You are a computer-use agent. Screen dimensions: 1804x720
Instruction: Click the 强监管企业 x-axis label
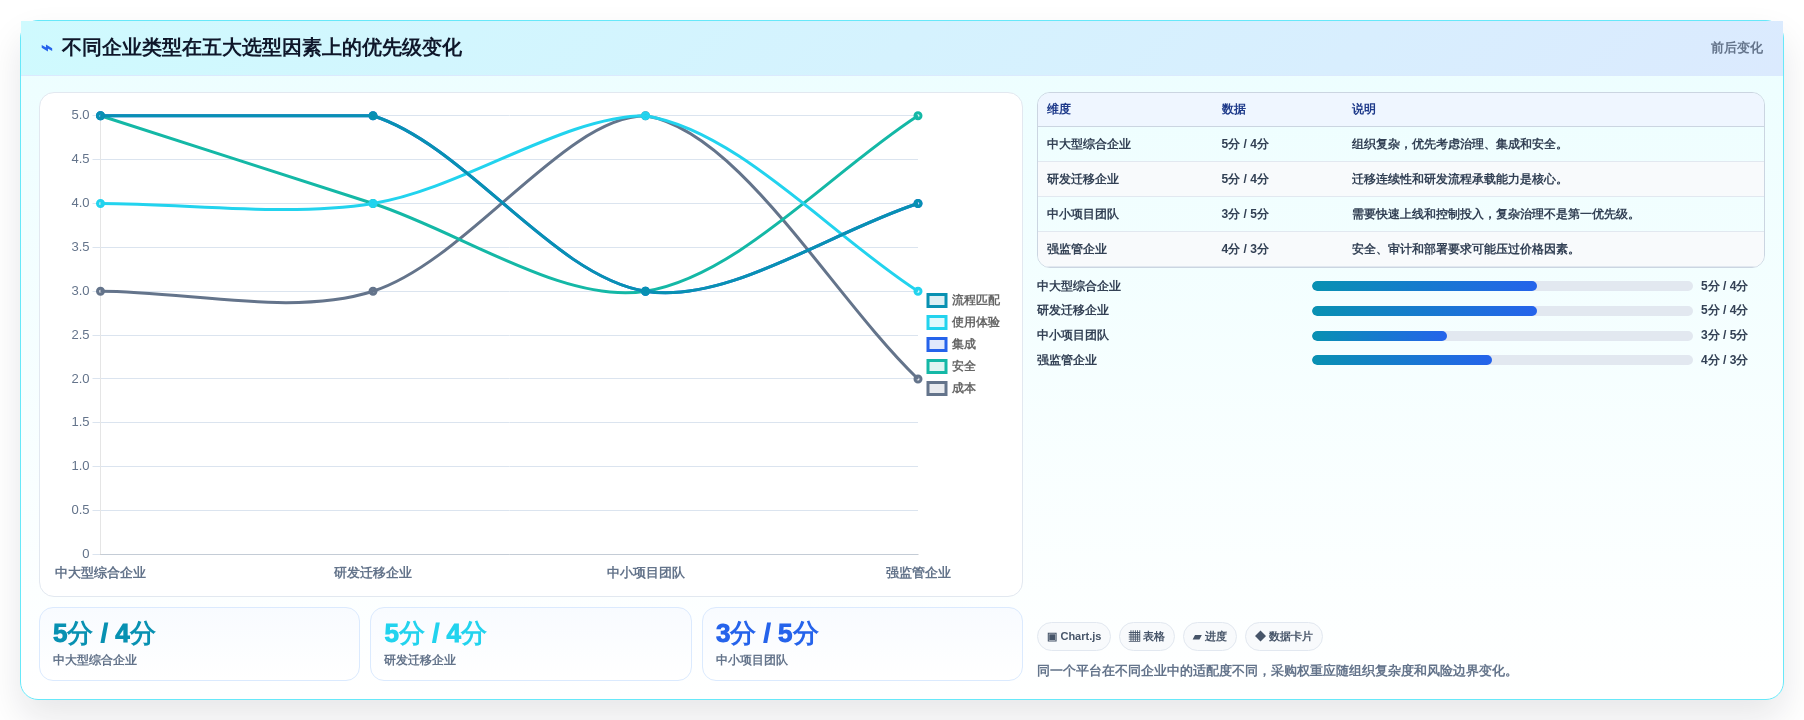tap(918, 573)
